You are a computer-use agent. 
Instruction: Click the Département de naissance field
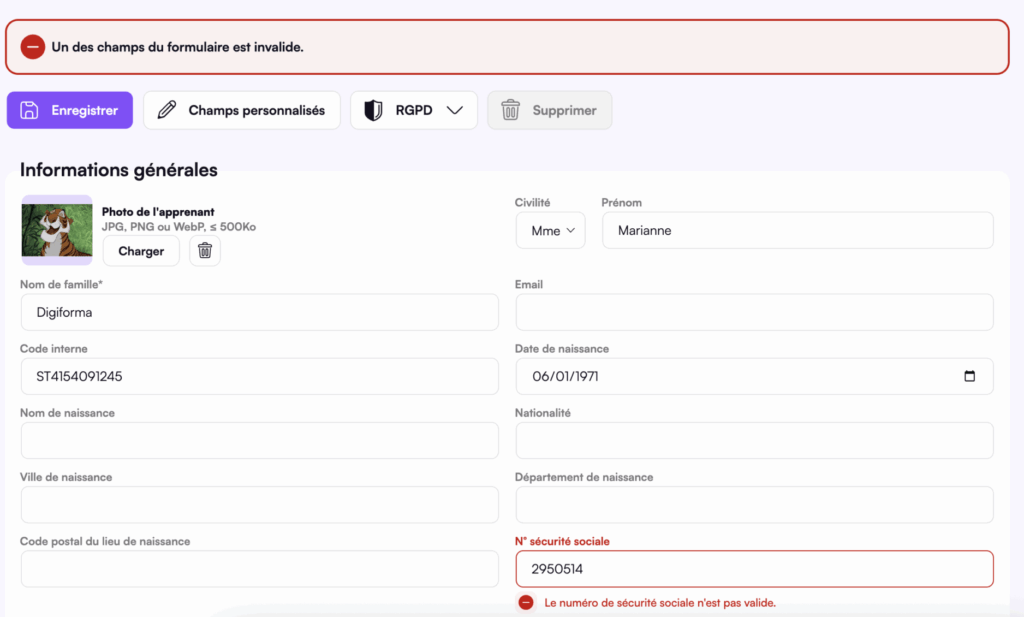pyautogui.click(x=754, y=504)
